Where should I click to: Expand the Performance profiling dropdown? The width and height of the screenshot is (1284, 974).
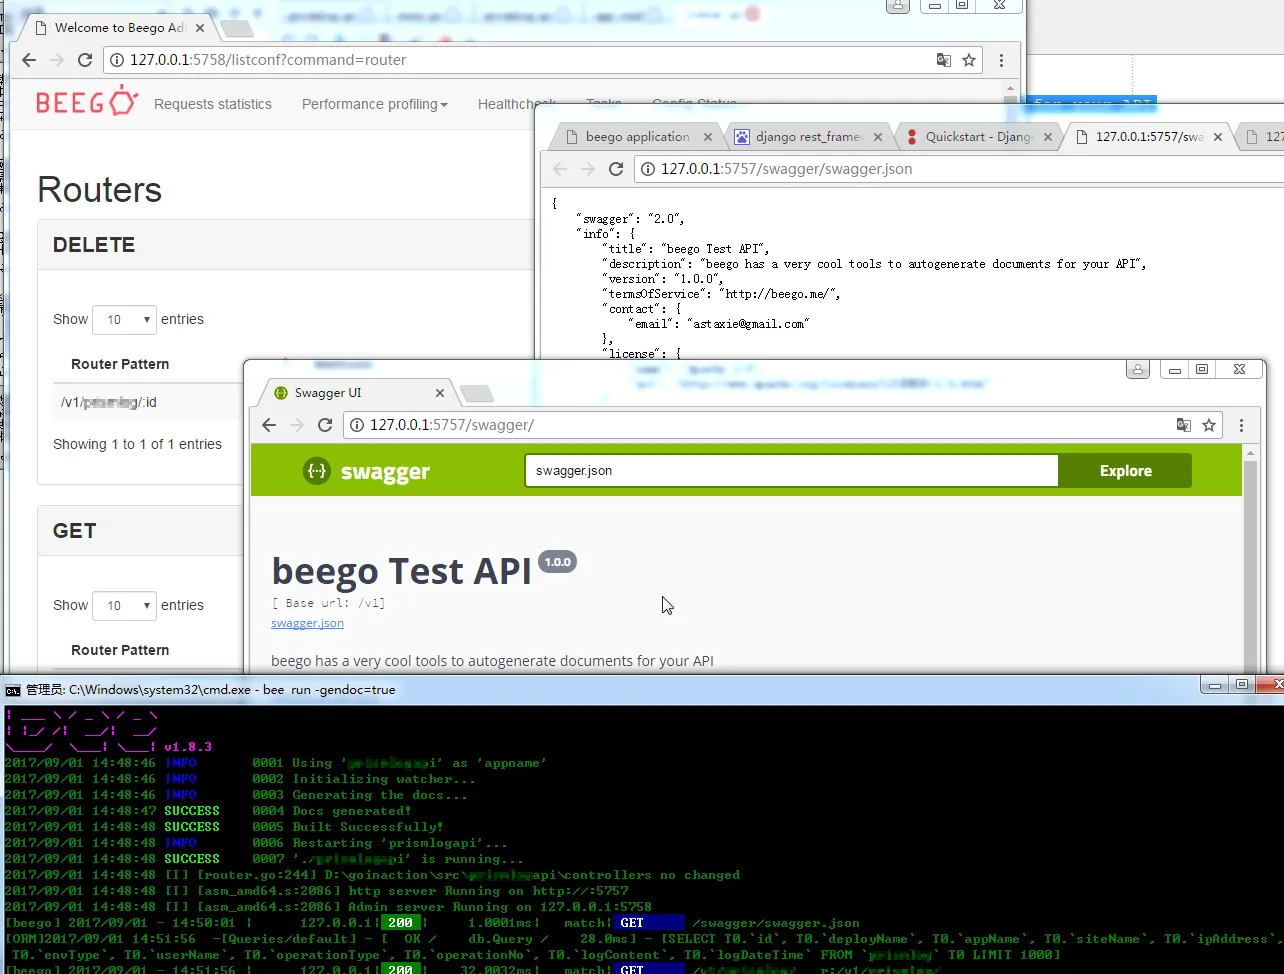coord(374,104)
